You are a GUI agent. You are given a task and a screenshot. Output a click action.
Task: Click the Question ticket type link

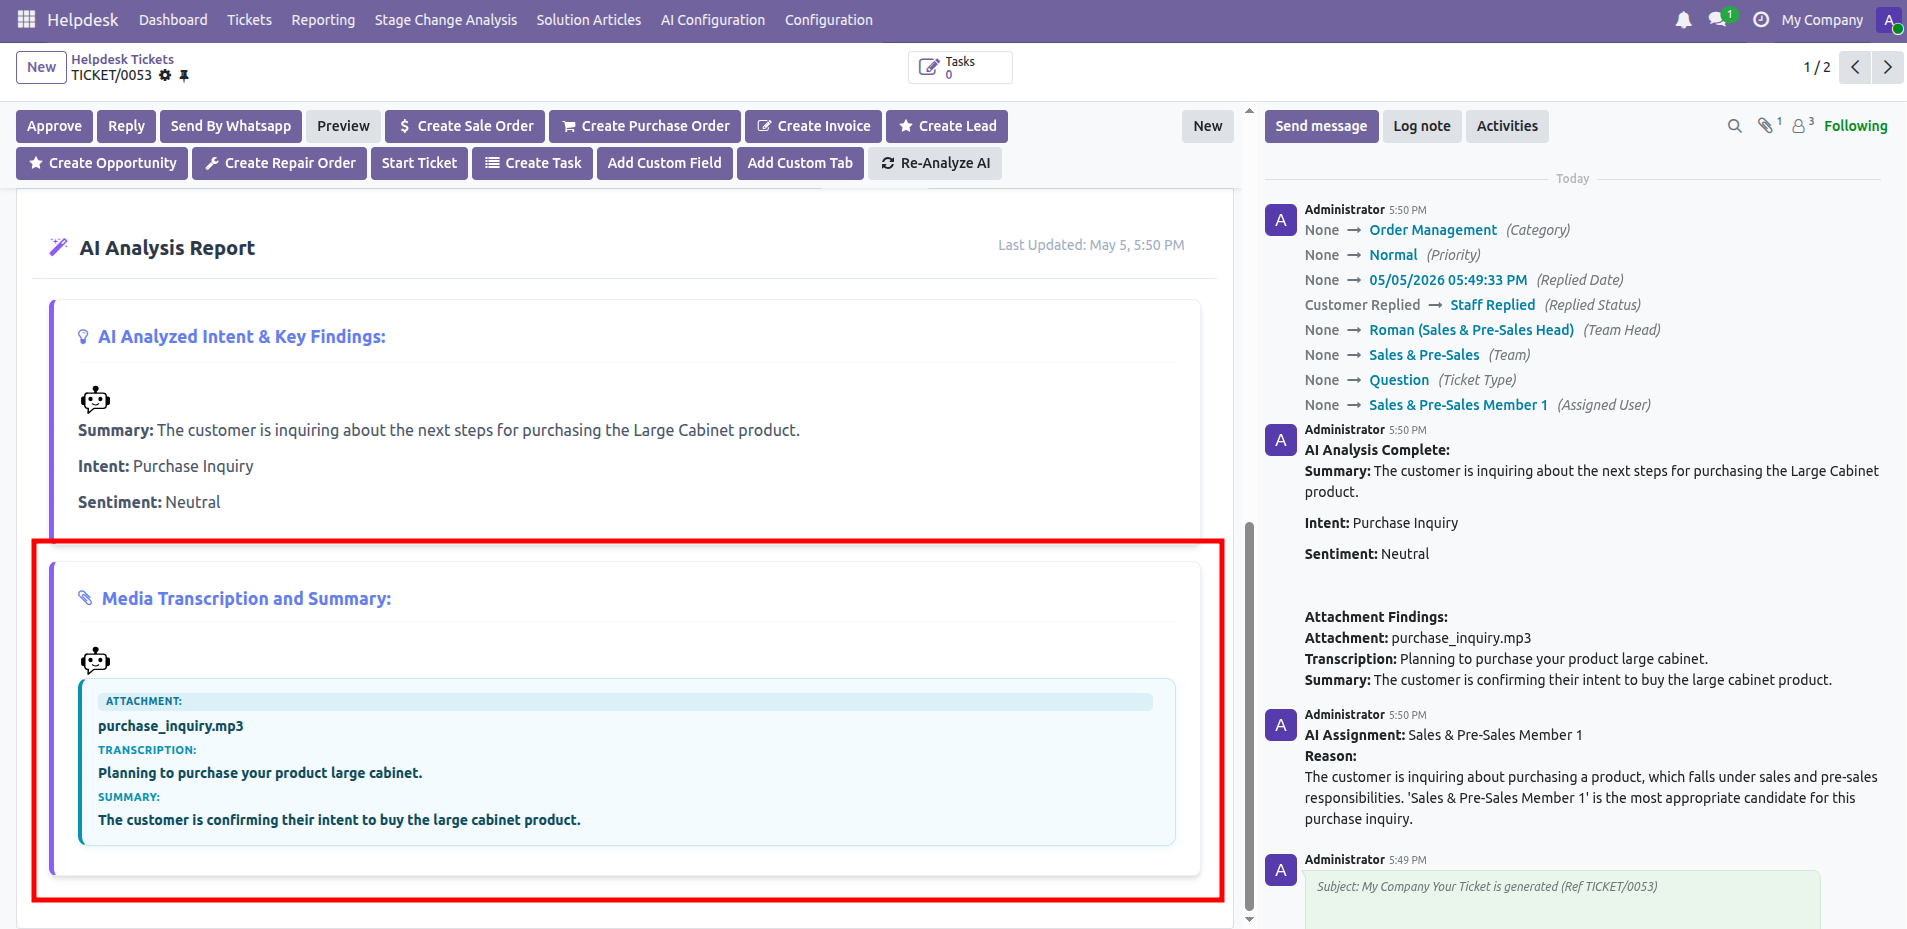pos(1399,380)
